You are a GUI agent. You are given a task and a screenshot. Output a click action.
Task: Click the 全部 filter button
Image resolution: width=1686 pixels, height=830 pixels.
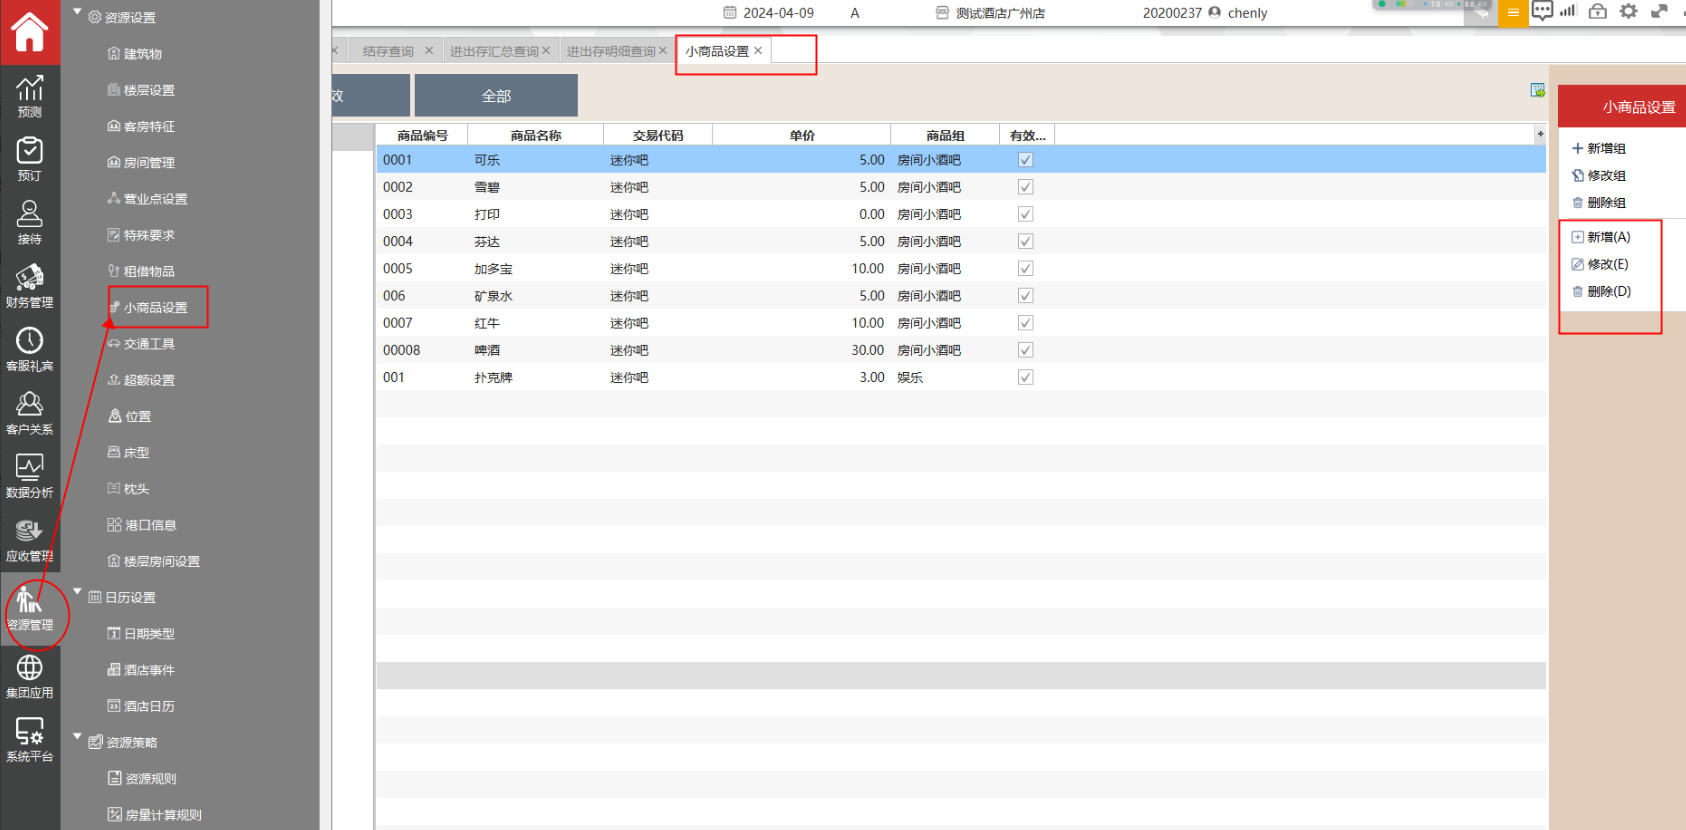(x=496, y=96)
